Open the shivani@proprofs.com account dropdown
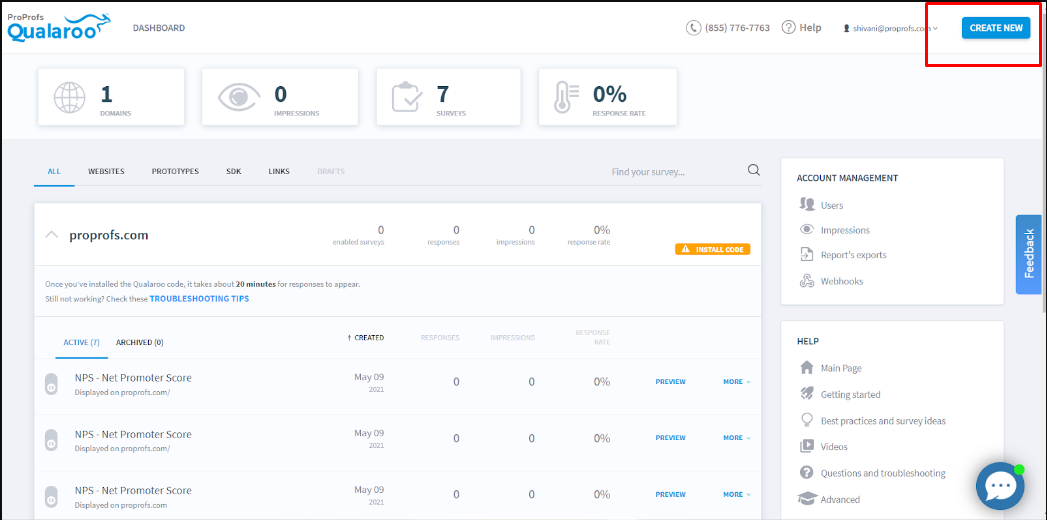 point(891,28)
